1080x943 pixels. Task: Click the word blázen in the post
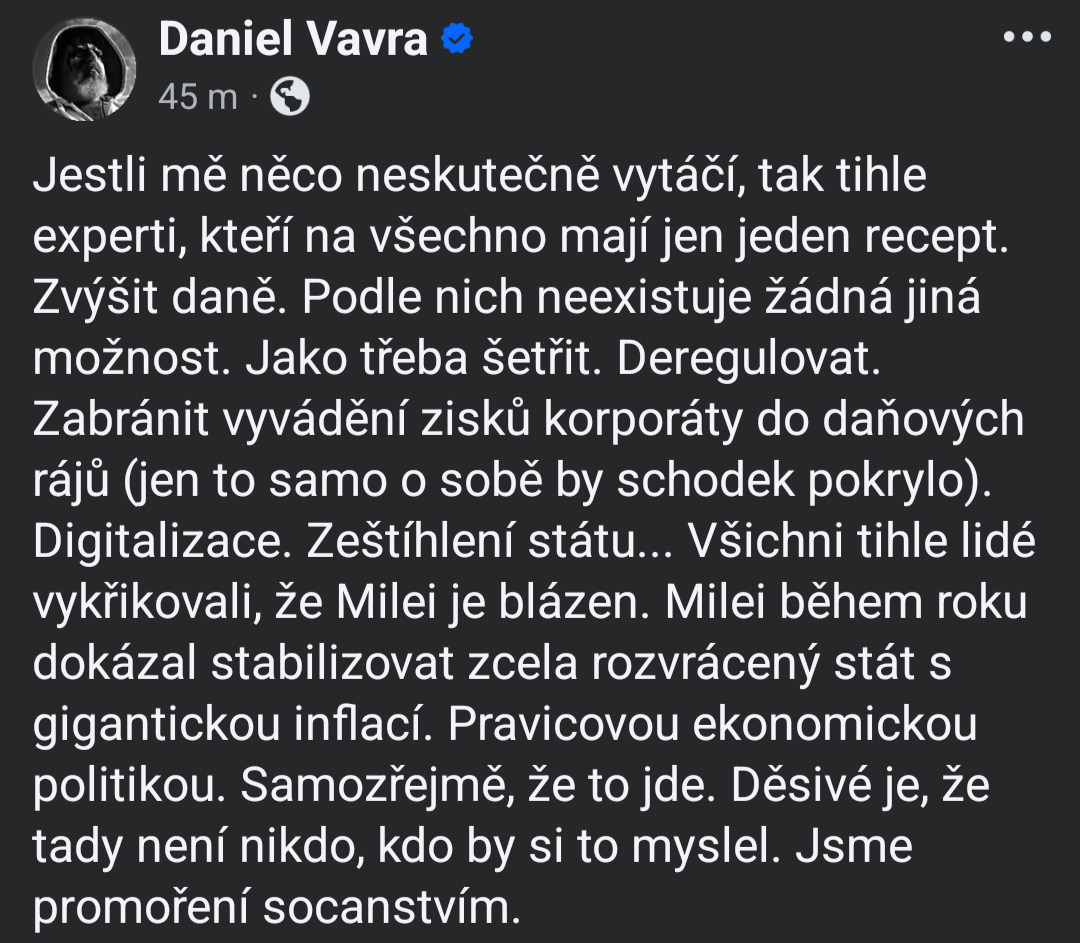(574, 602)
